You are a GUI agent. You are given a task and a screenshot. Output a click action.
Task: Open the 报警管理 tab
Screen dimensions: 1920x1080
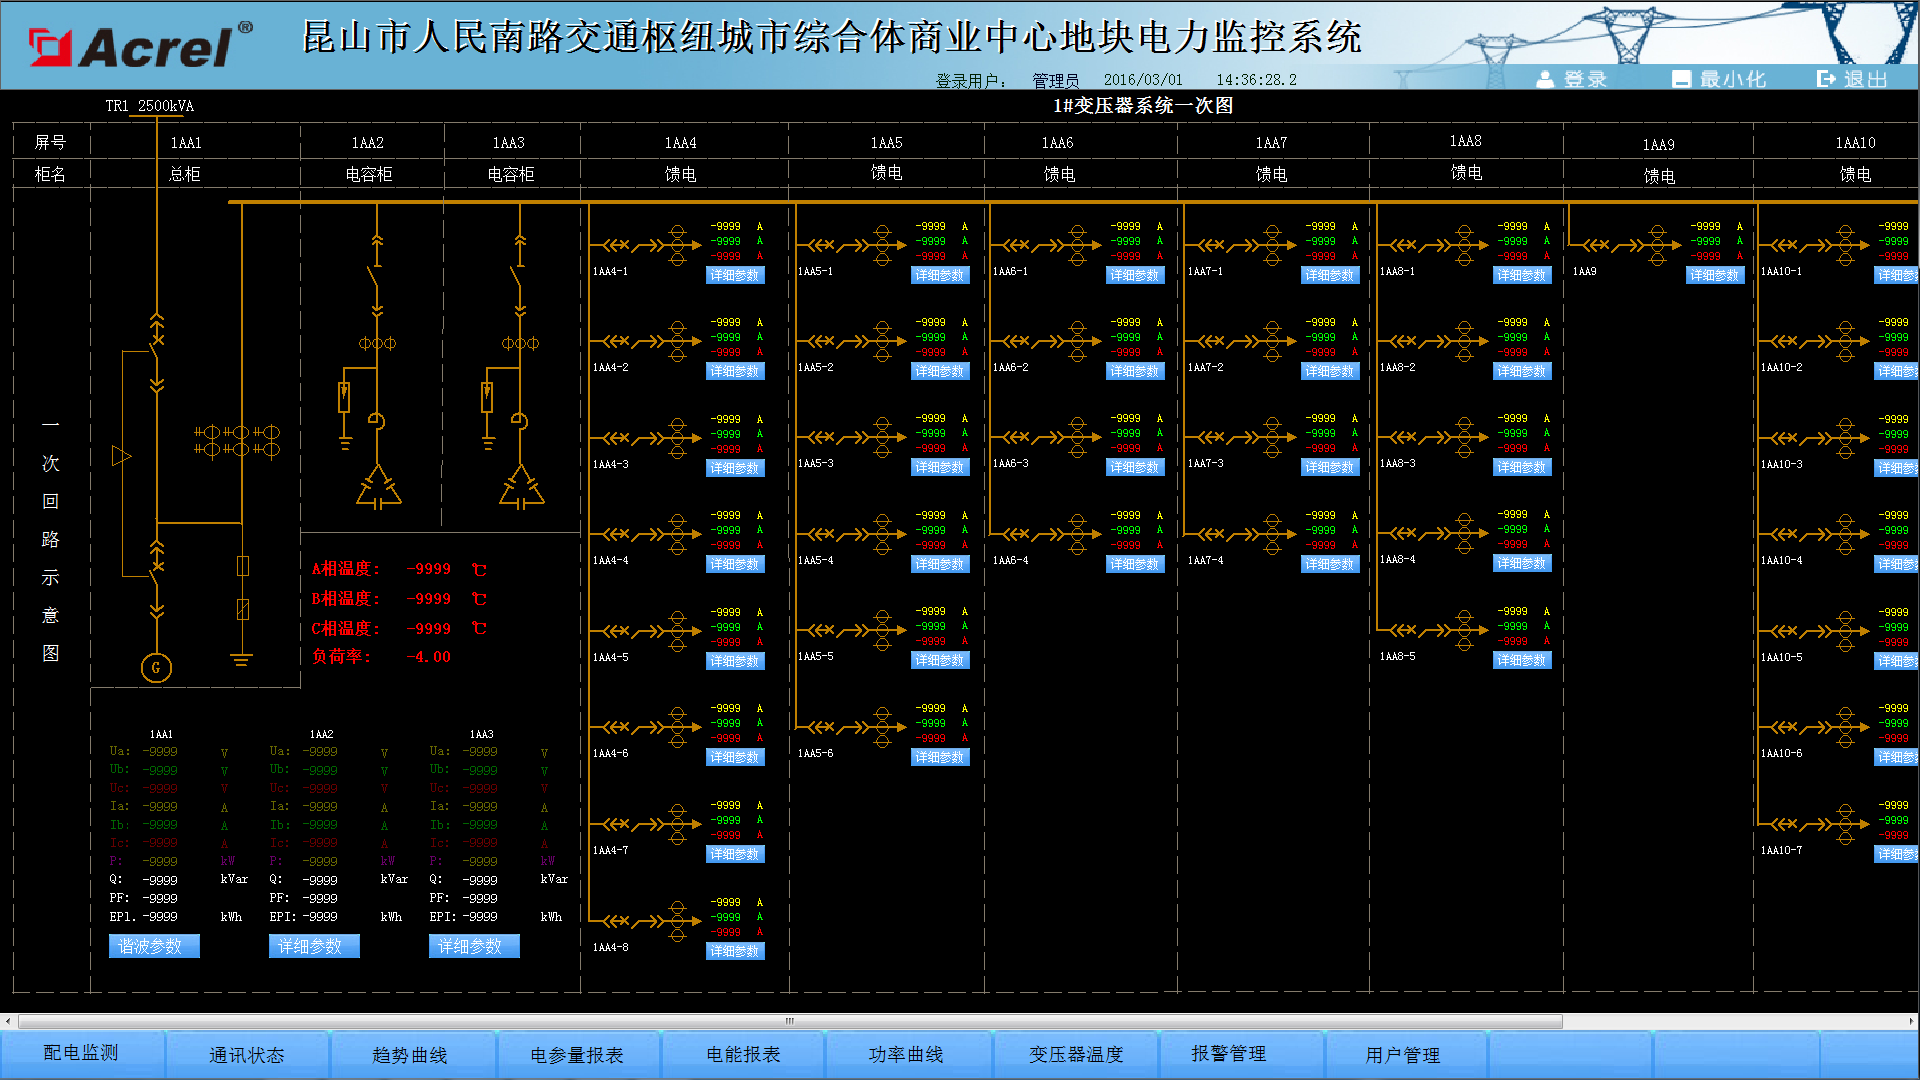[1228, 1054]
